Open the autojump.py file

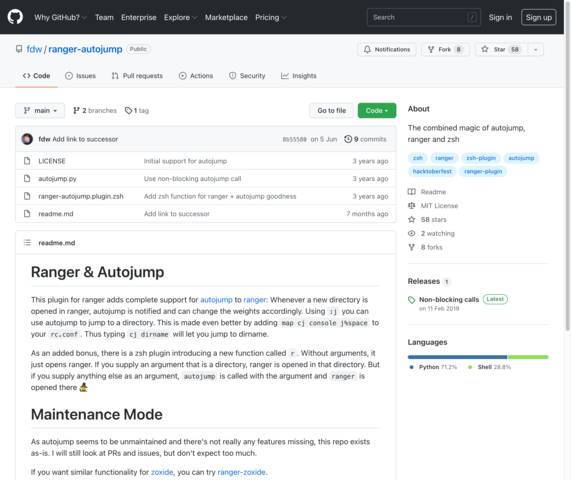click(58, 178)
